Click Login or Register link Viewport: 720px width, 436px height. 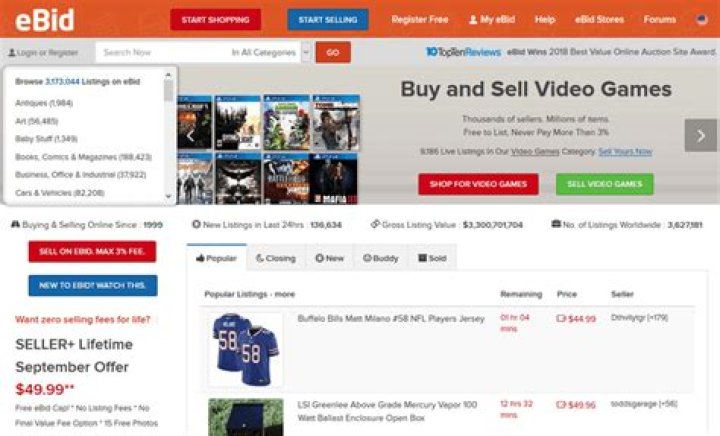[43, 53]
